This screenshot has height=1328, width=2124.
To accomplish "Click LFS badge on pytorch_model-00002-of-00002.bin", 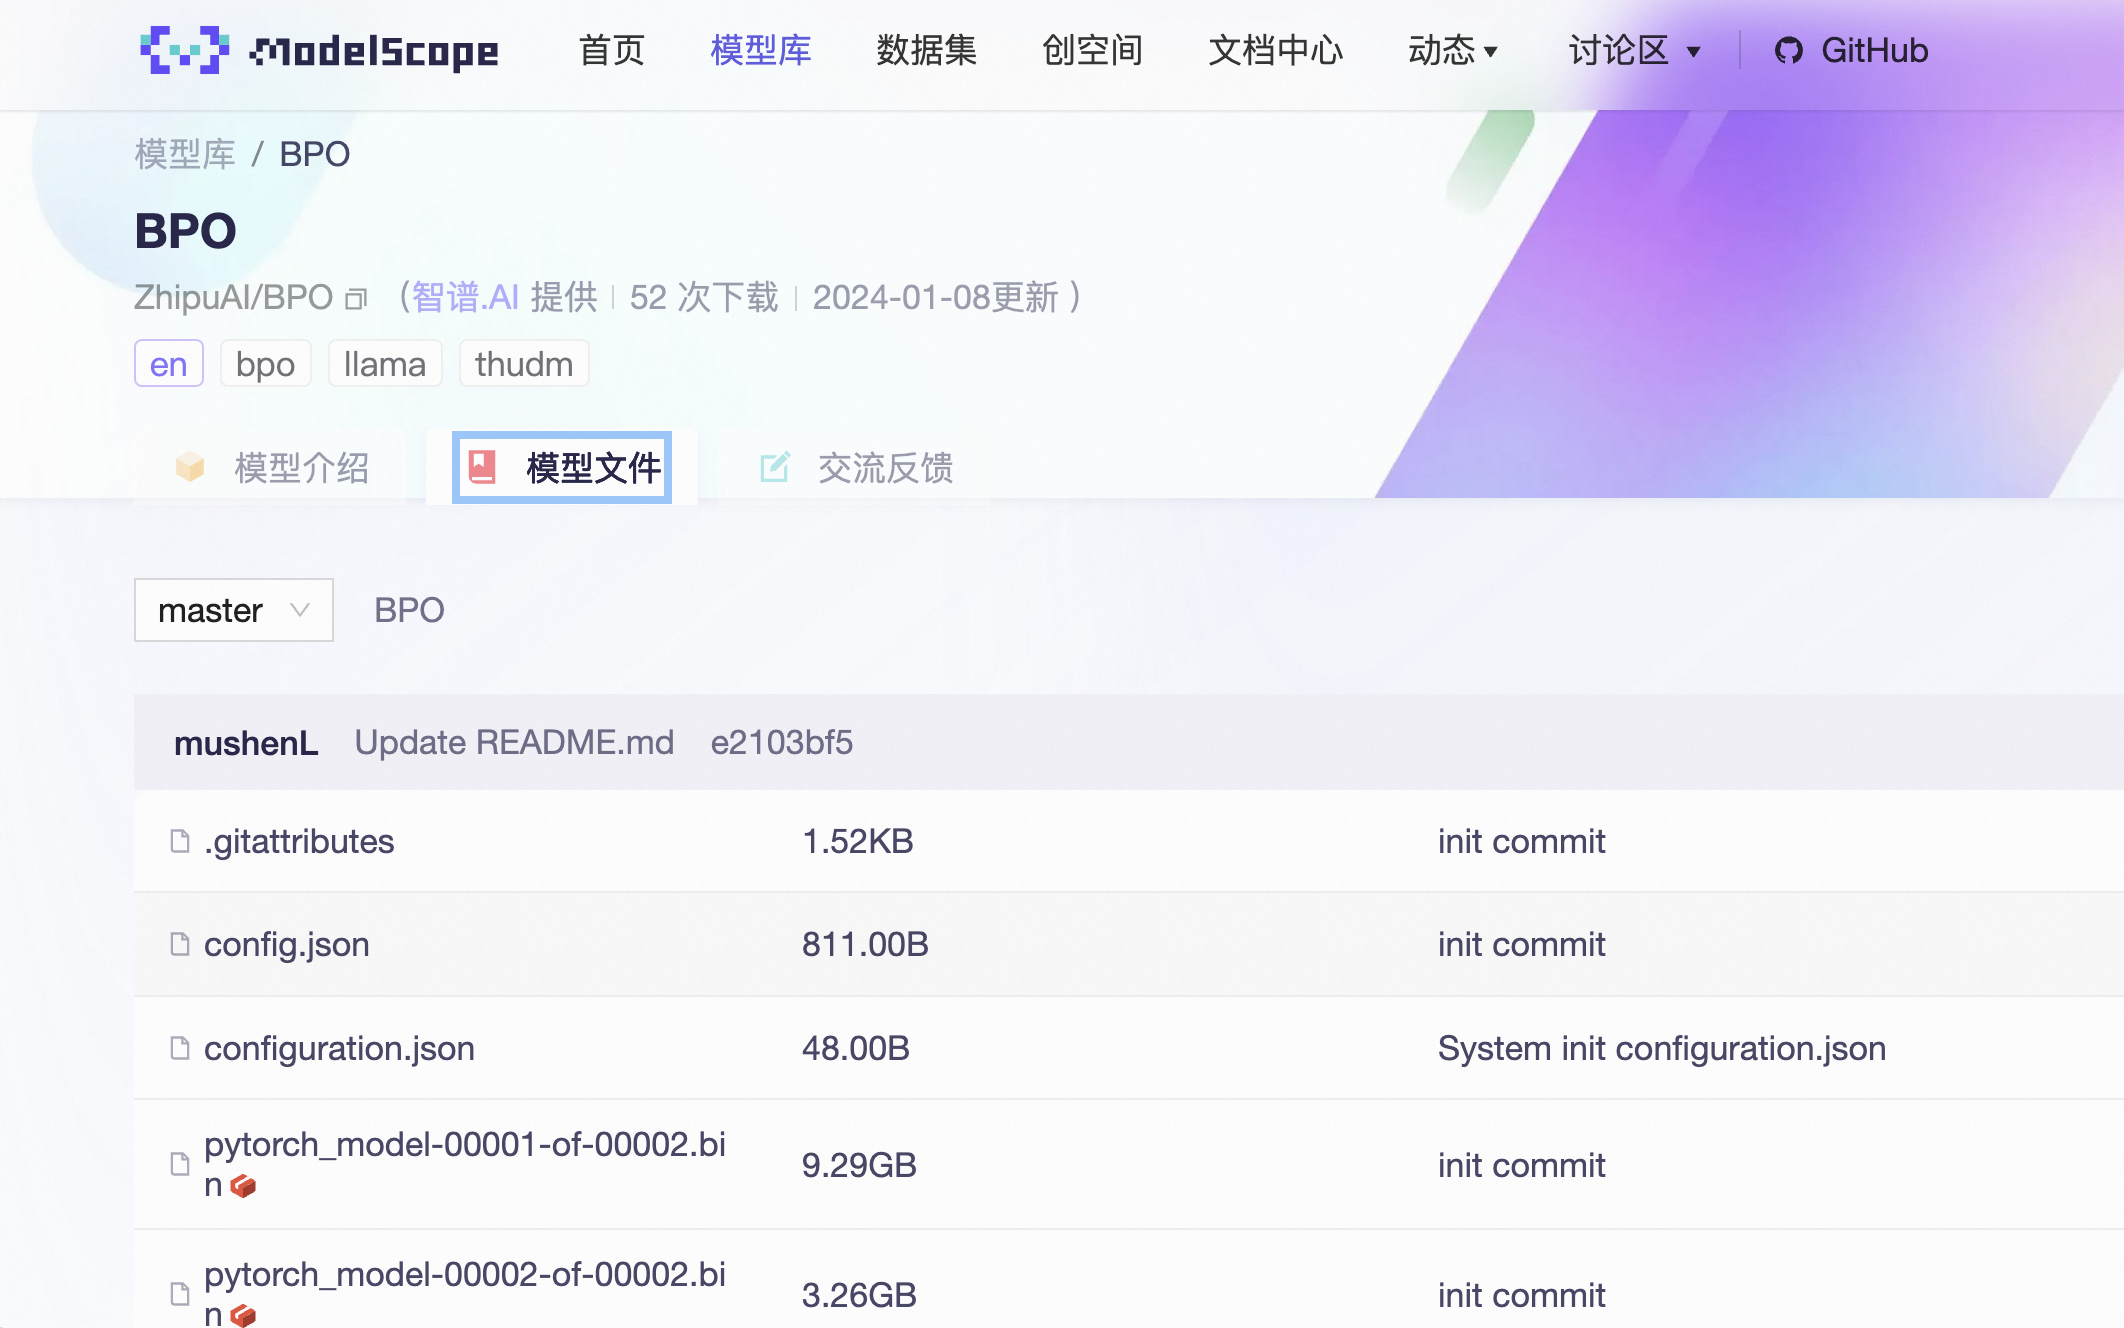I will (243, 1315).
